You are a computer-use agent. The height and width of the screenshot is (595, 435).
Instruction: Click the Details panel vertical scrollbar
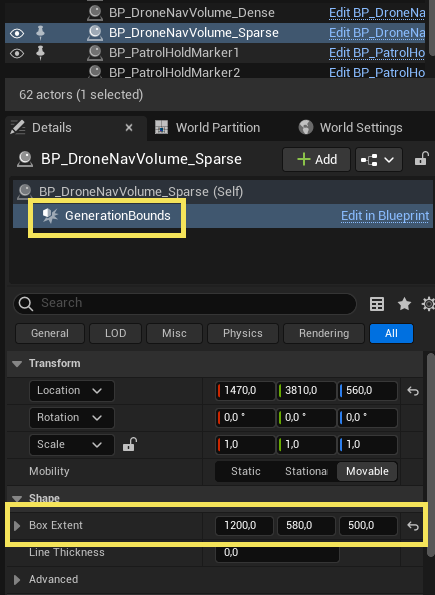(x=430, y=455)
